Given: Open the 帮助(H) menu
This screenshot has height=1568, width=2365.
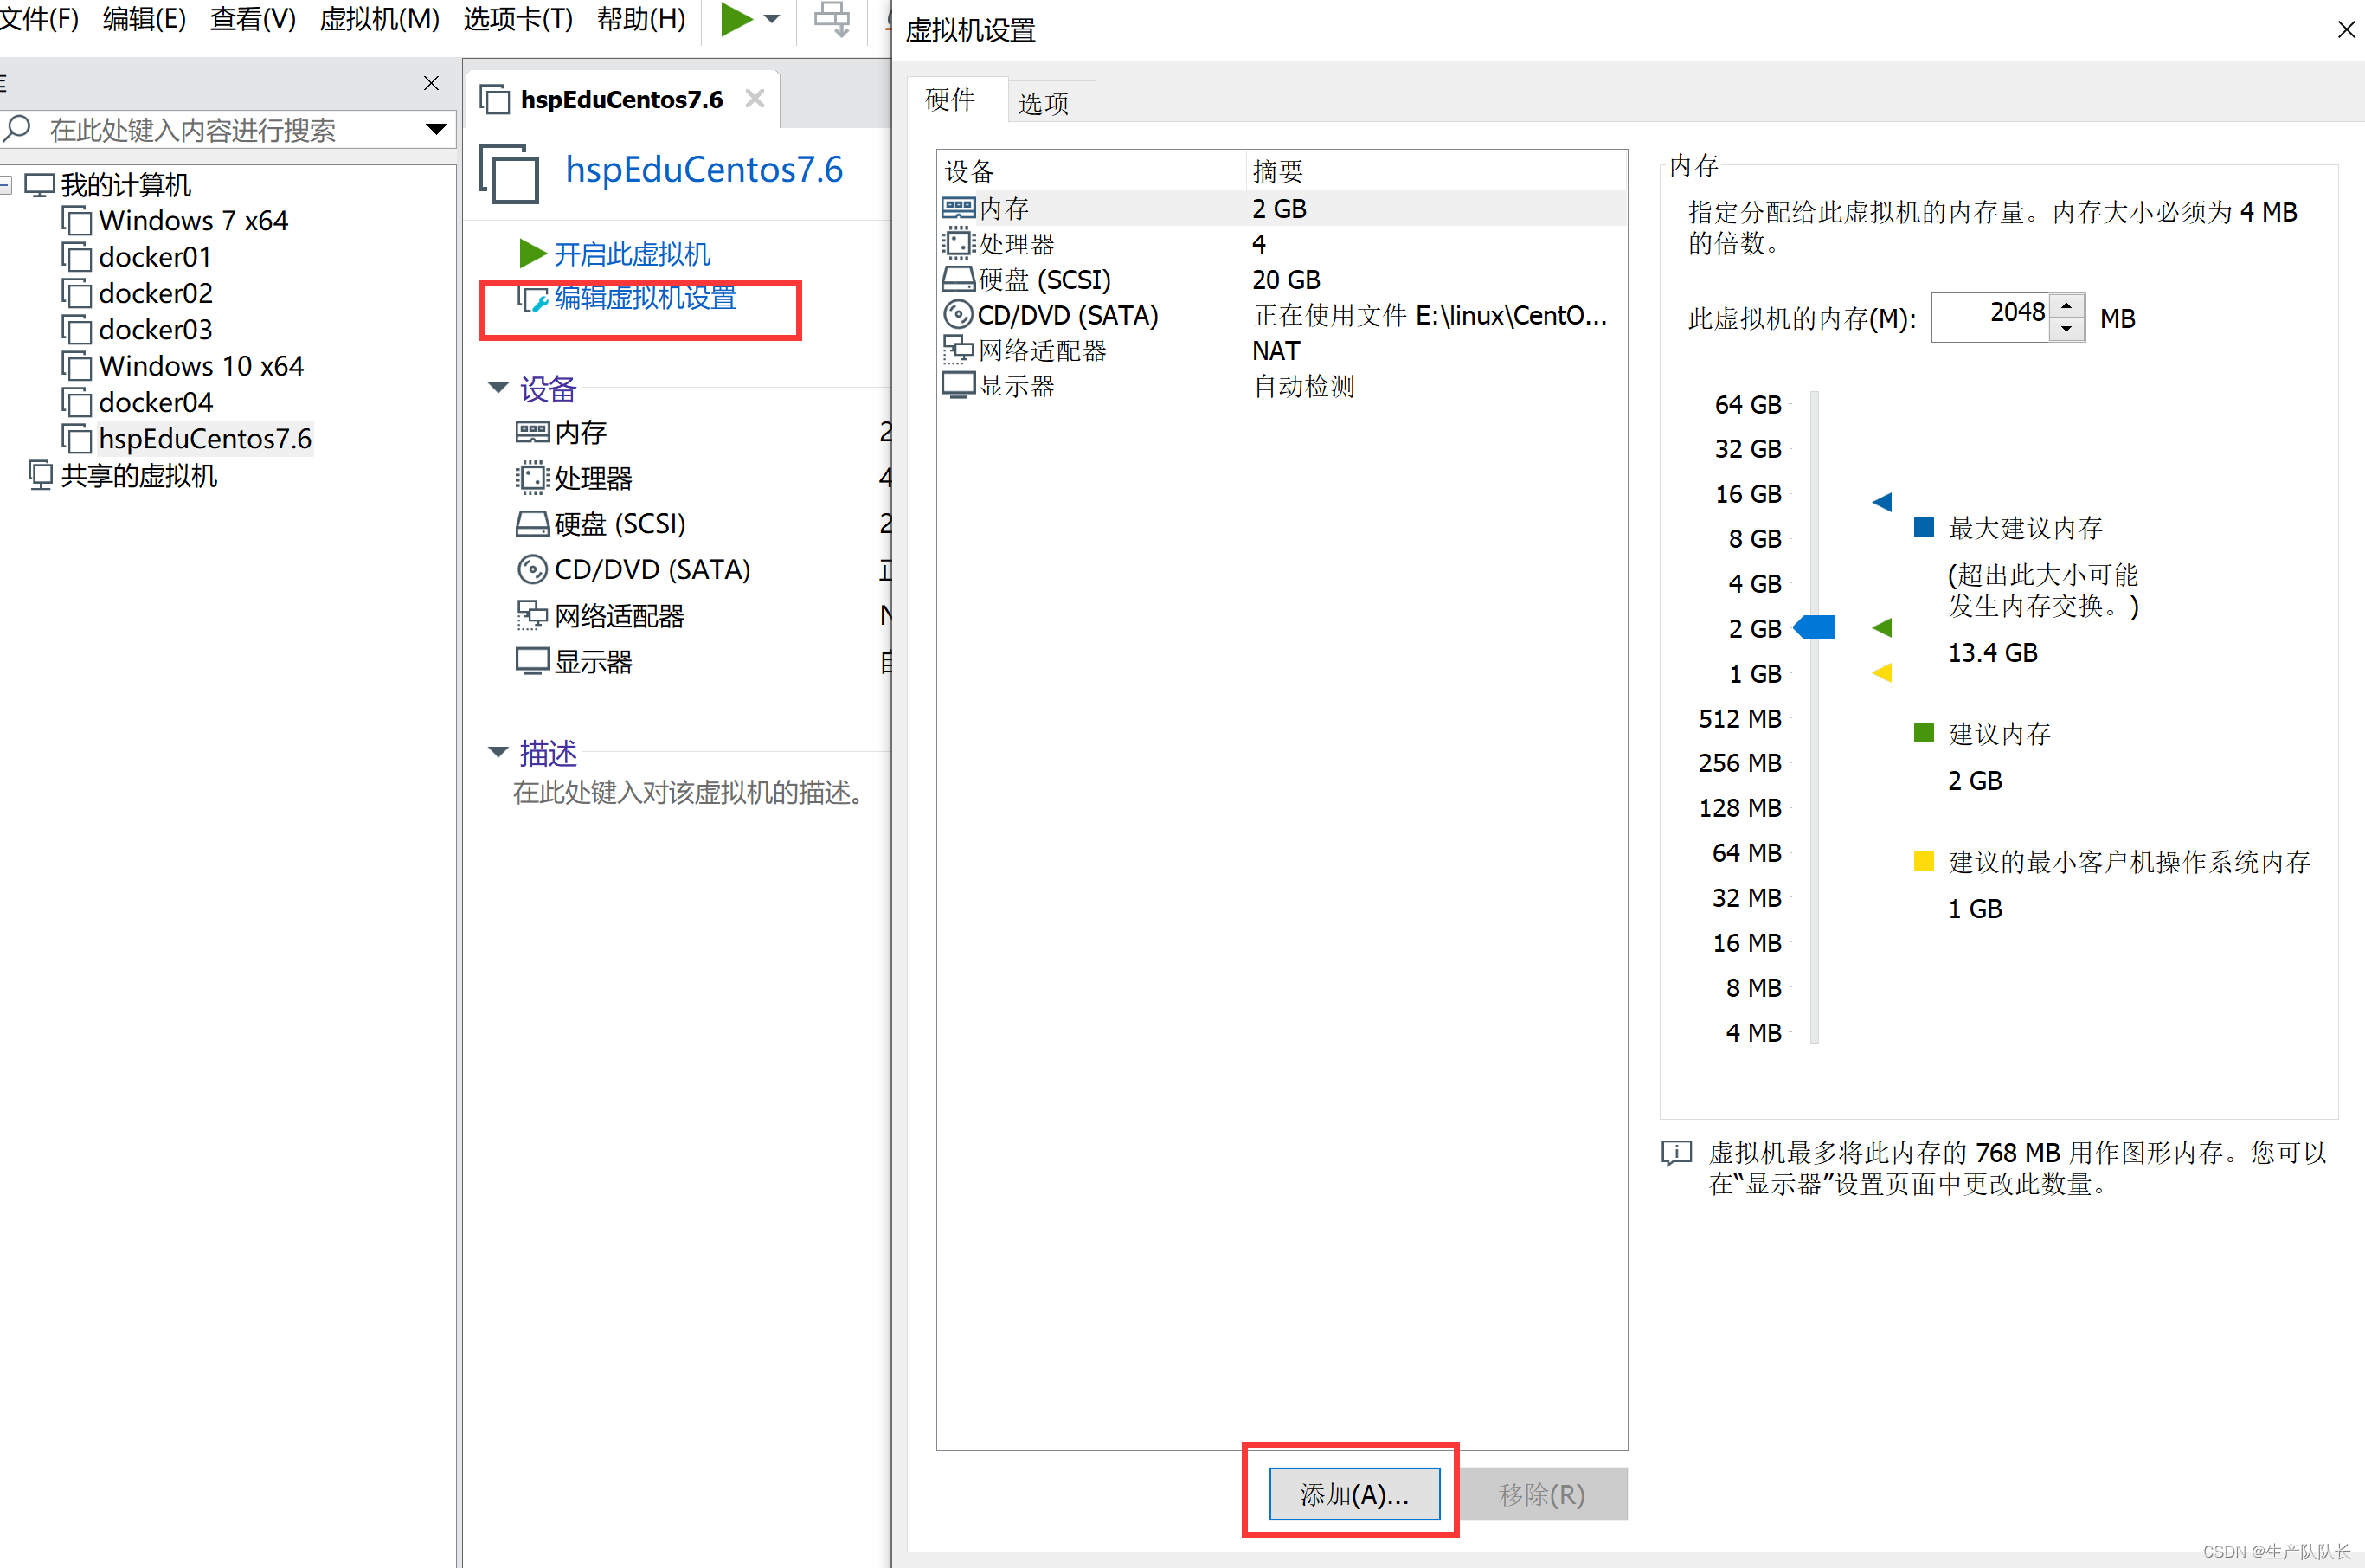Looking at the screenshot, I should 641,18.
